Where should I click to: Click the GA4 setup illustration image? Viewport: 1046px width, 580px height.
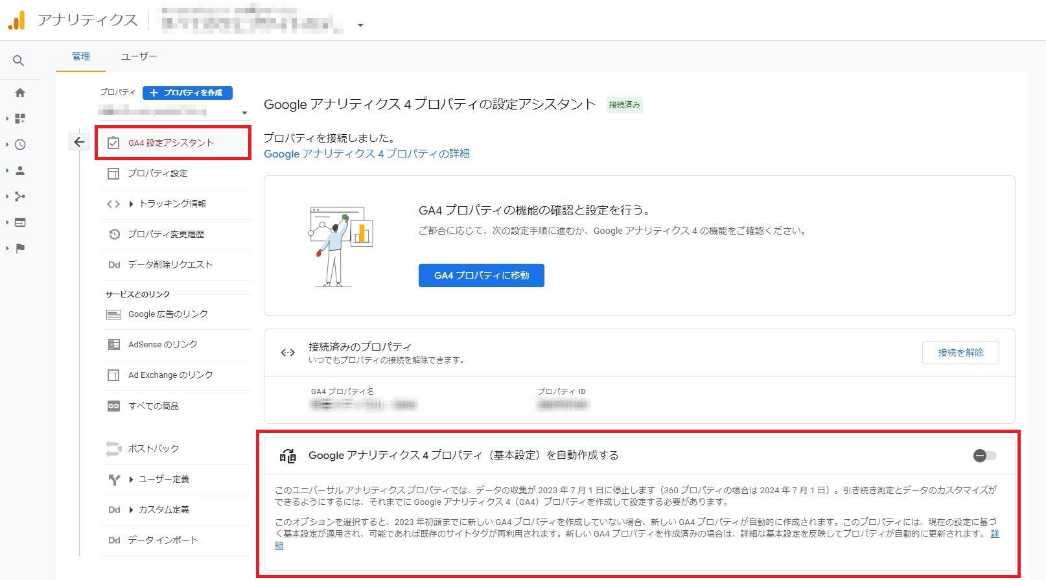coord(341,246)
